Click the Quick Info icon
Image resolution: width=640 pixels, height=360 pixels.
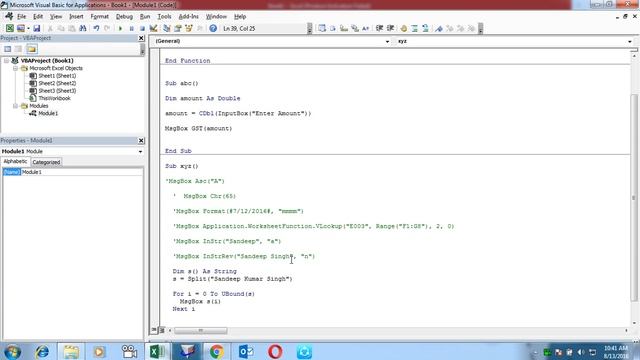pyautogui.click(x=344, y=28)
